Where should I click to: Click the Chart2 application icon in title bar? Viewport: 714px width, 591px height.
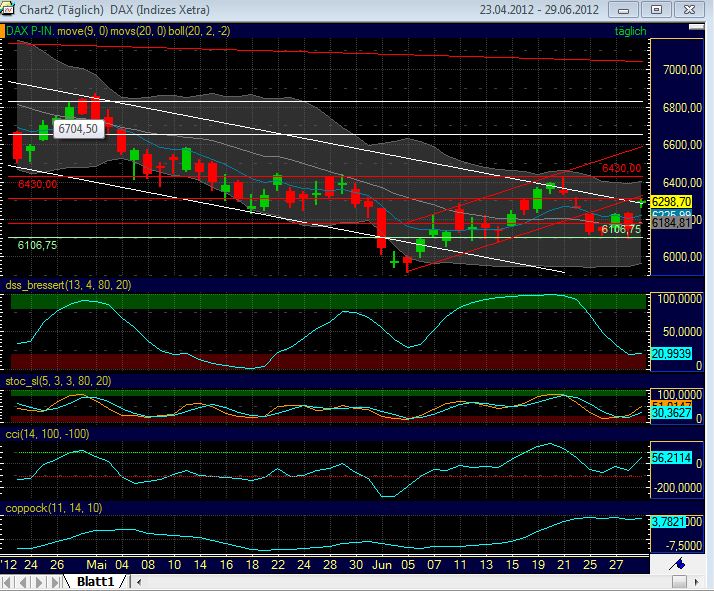coord(7,8)
